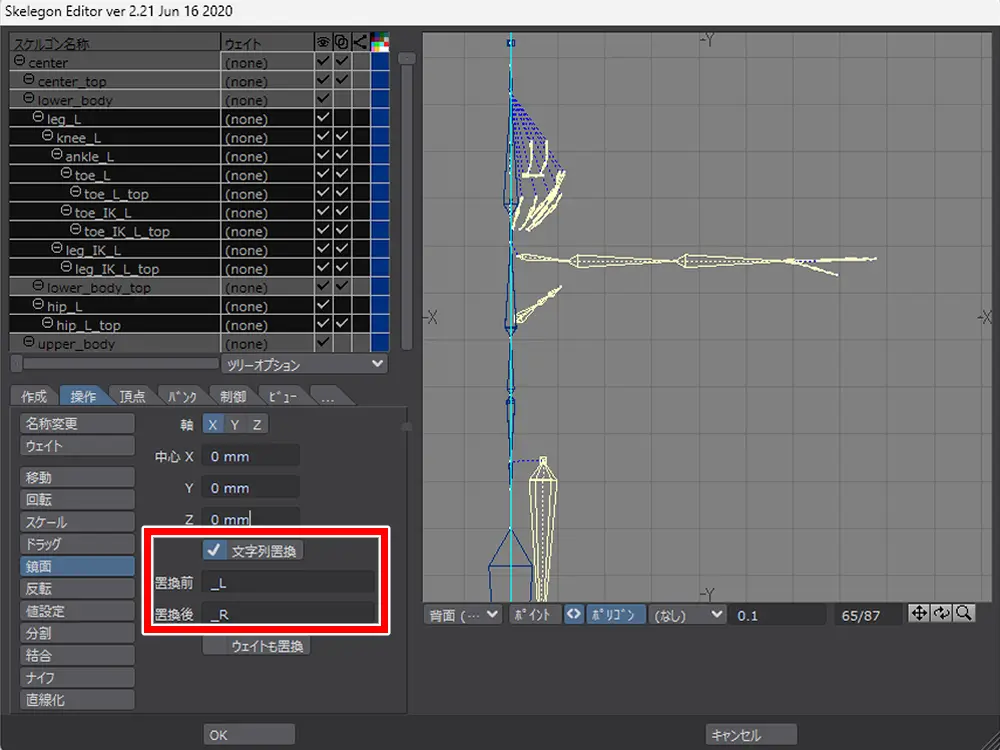Click the viewport rotate icon
Viewport: 1000px width, 750px height.
tap(942, 614)
